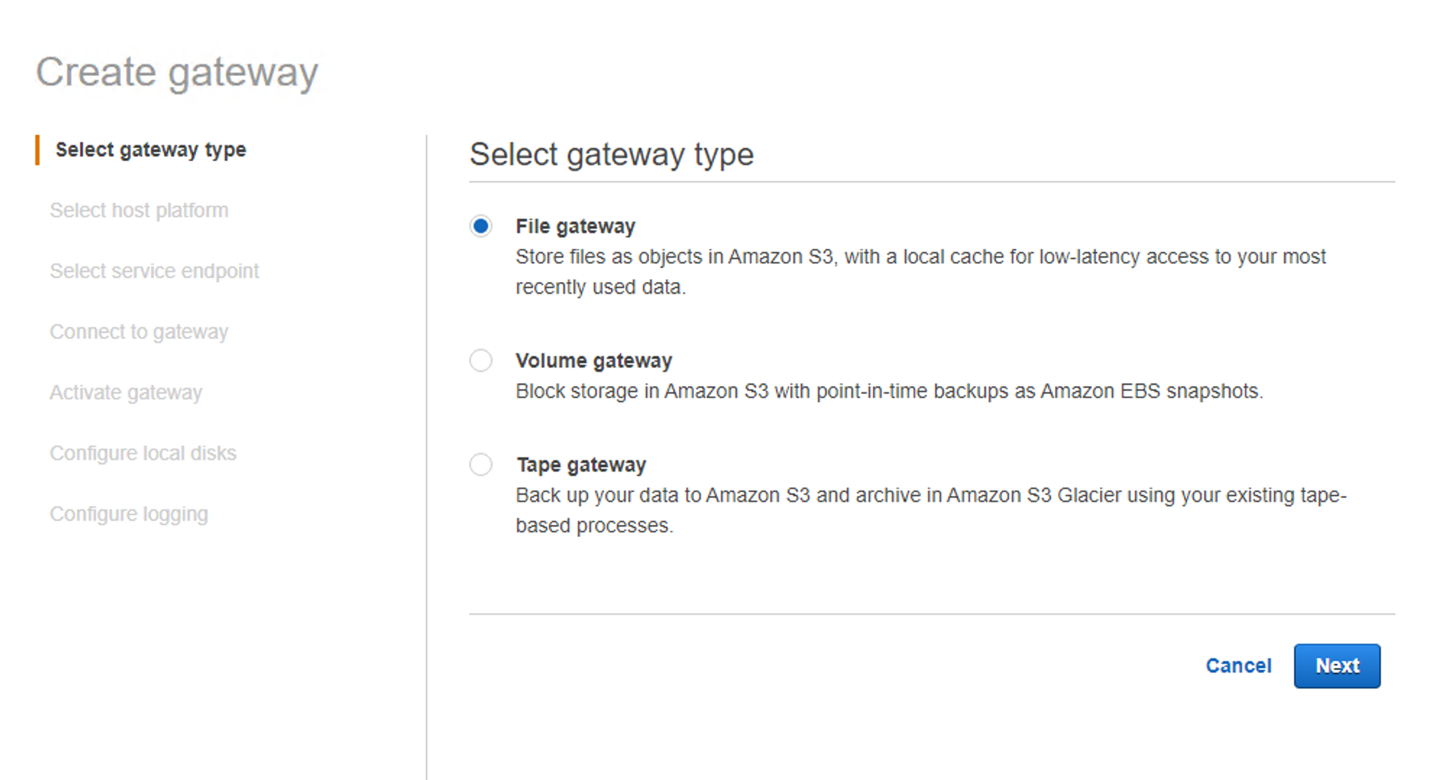Image resolution: width=1429 pixels, height=780 pixels.
Task: Navigate to Select service endpoint step
Action: tap(154, 271)
